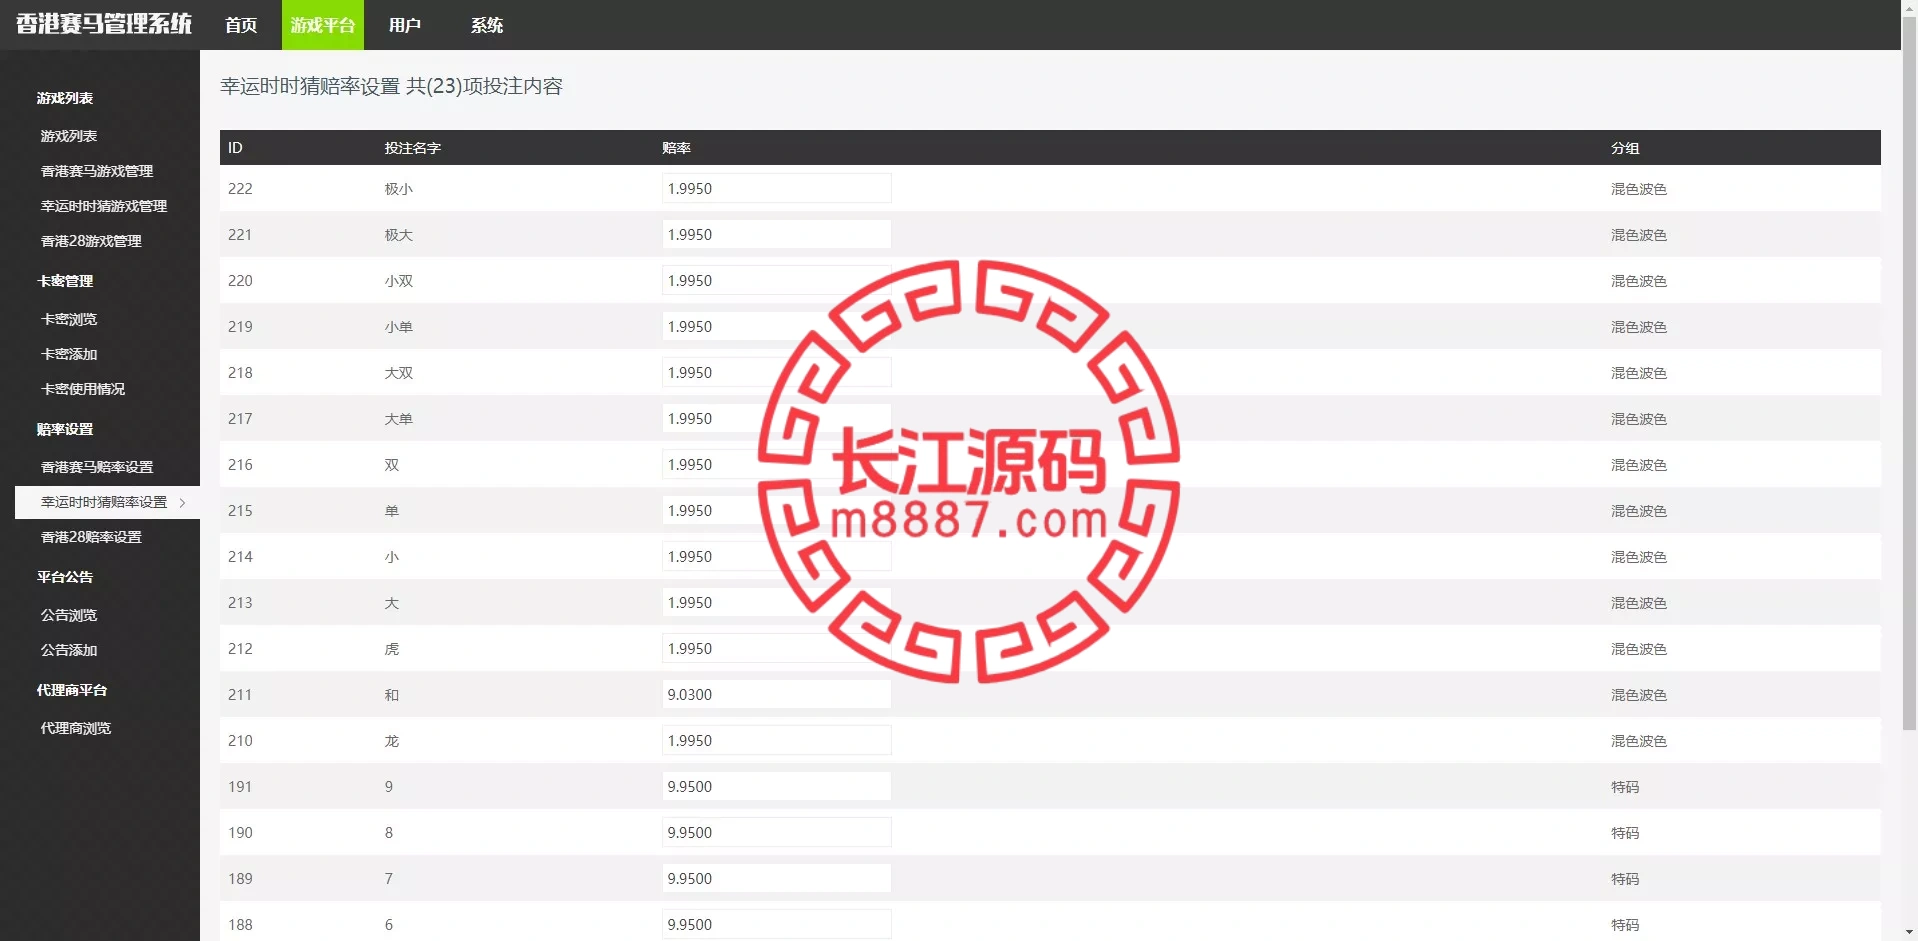Image resolution: width=1918 pixels, height=941 pixels.
Task: Click odds input for row ID 189
Action: (x=776, y=878)
